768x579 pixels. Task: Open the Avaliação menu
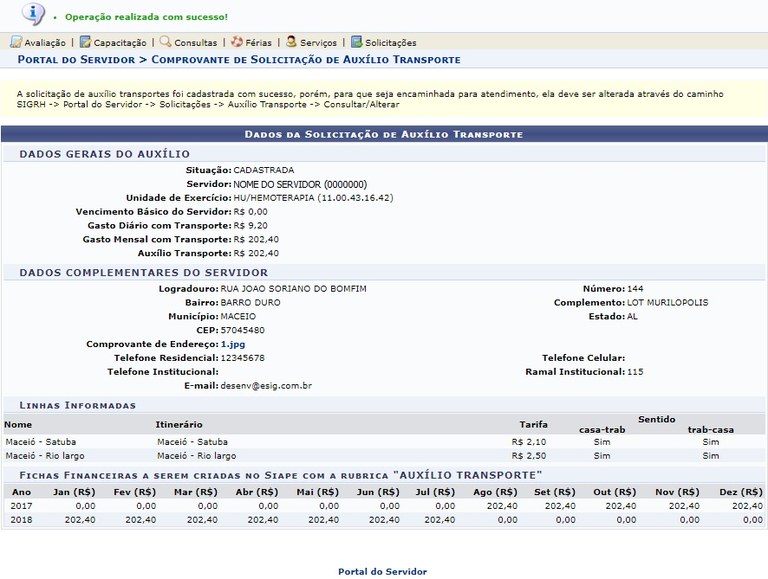[45, 43]
